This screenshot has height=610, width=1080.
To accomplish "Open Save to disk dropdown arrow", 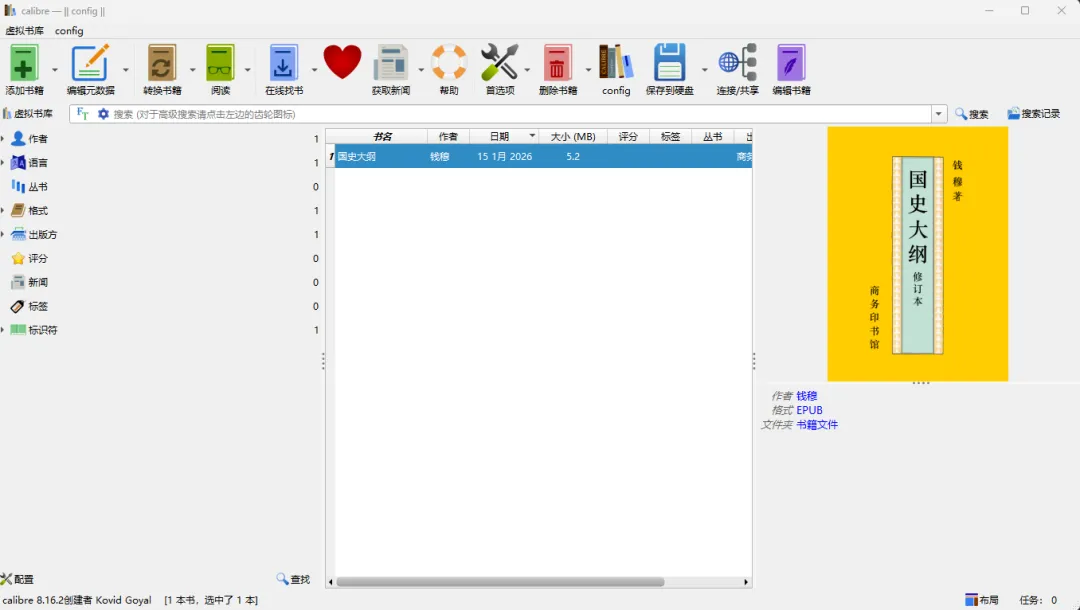I will pyautogui.click(x=704, y=70).
